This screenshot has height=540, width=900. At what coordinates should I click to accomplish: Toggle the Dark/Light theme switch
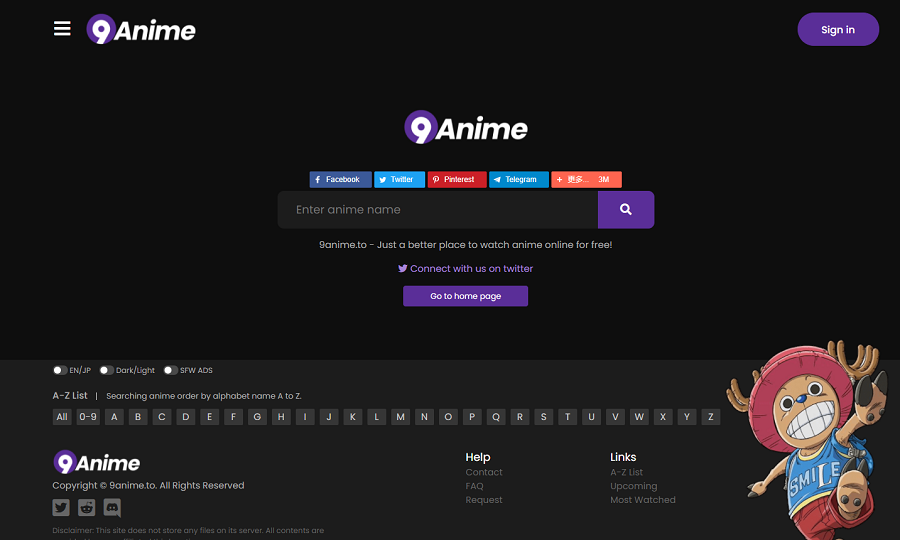click(x=106, y=370)
